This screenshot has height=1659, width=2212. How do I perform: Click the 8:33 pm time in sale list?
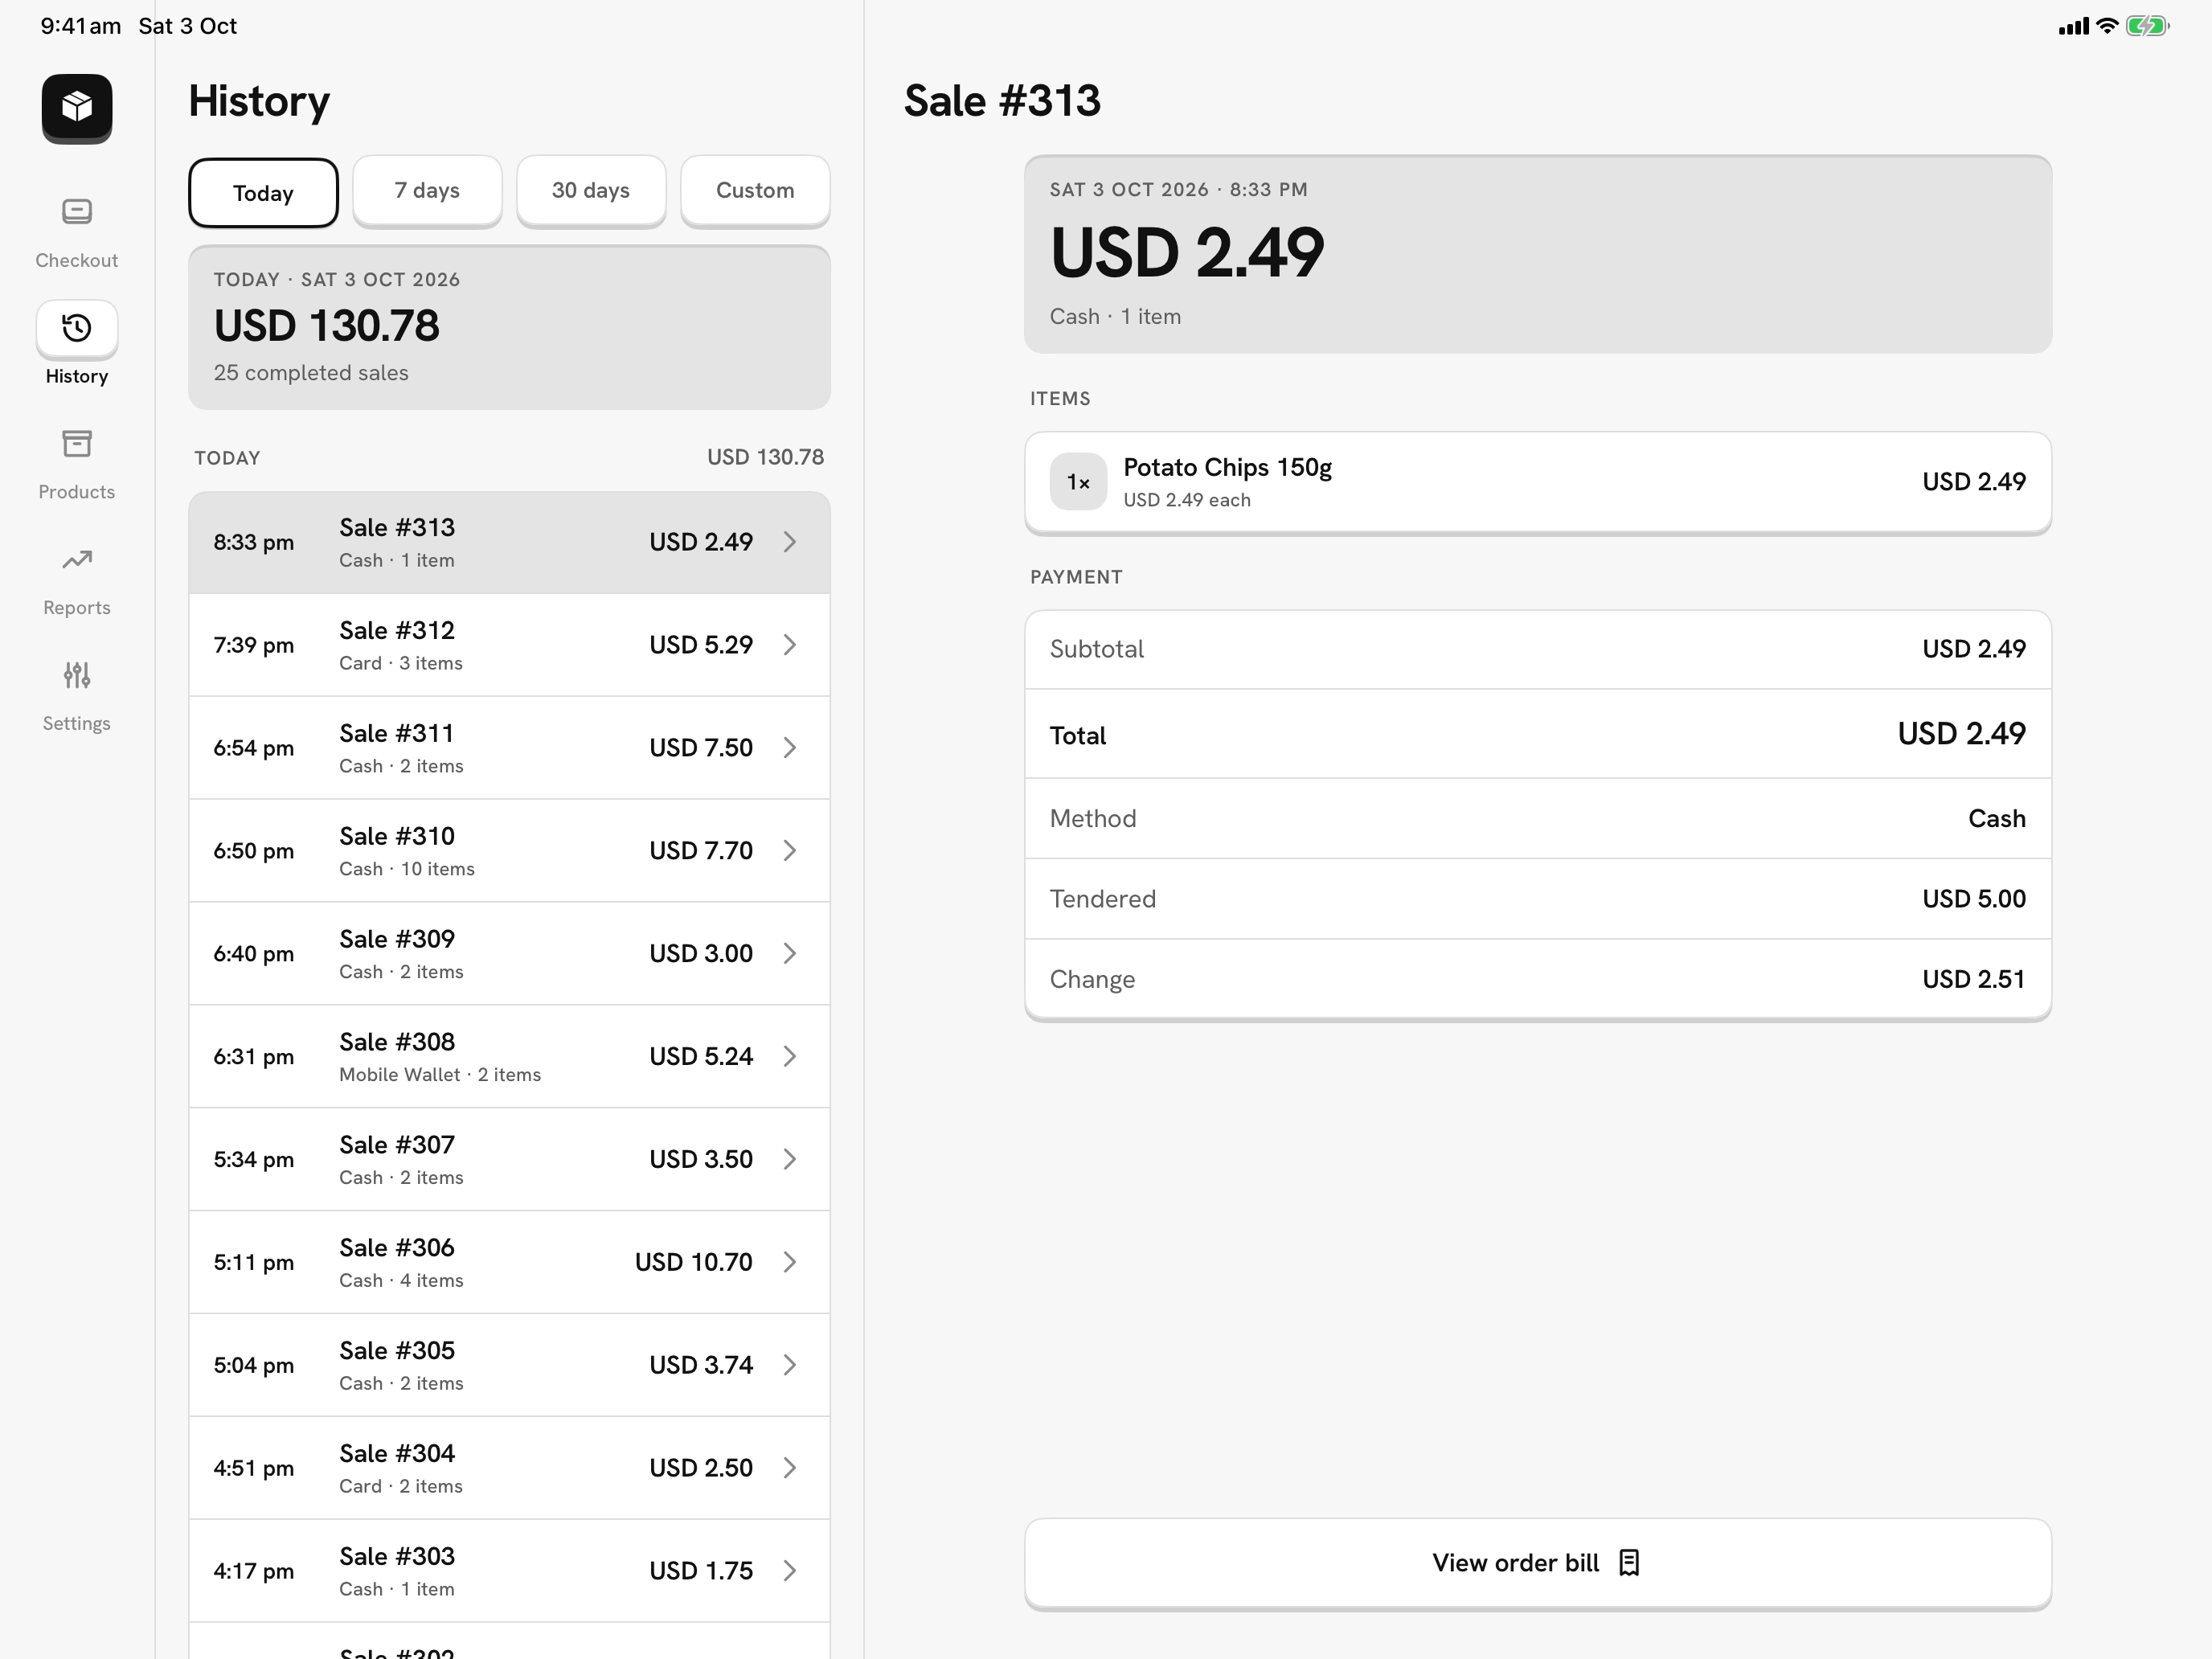coord(254,542)
